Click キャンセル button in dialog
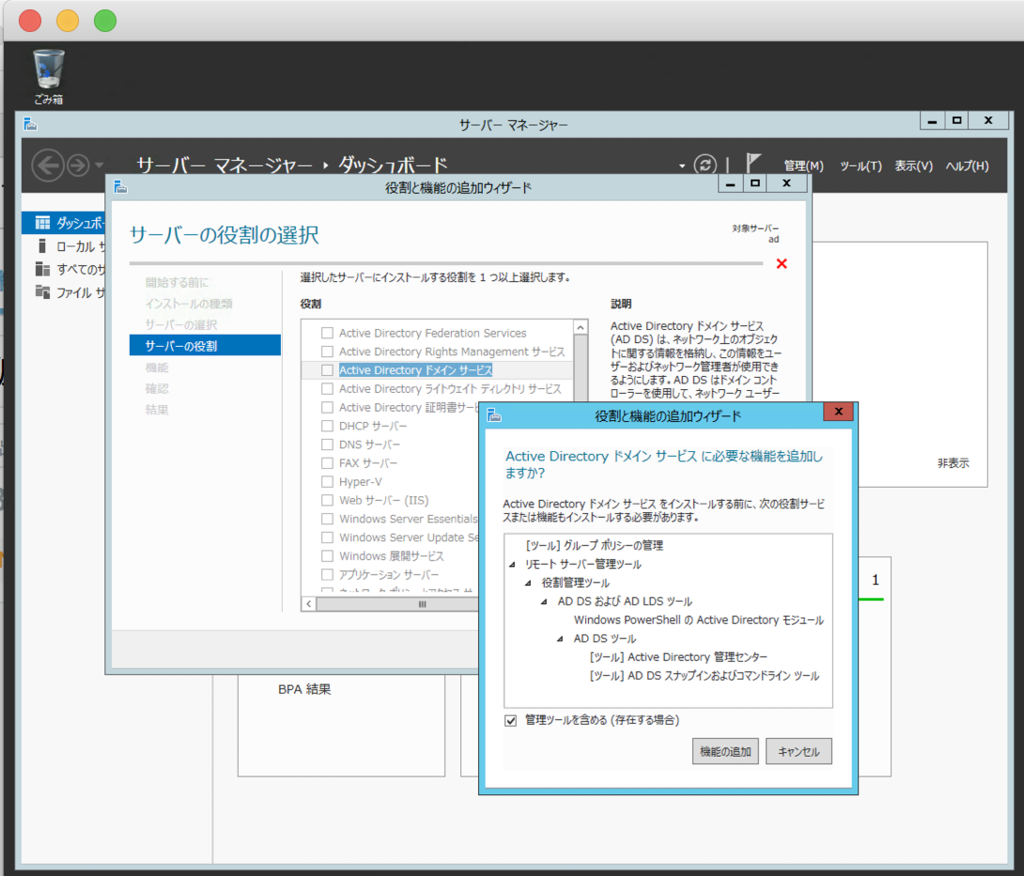The width and height of the screenshot is (1024, 876). pos(798,751)
